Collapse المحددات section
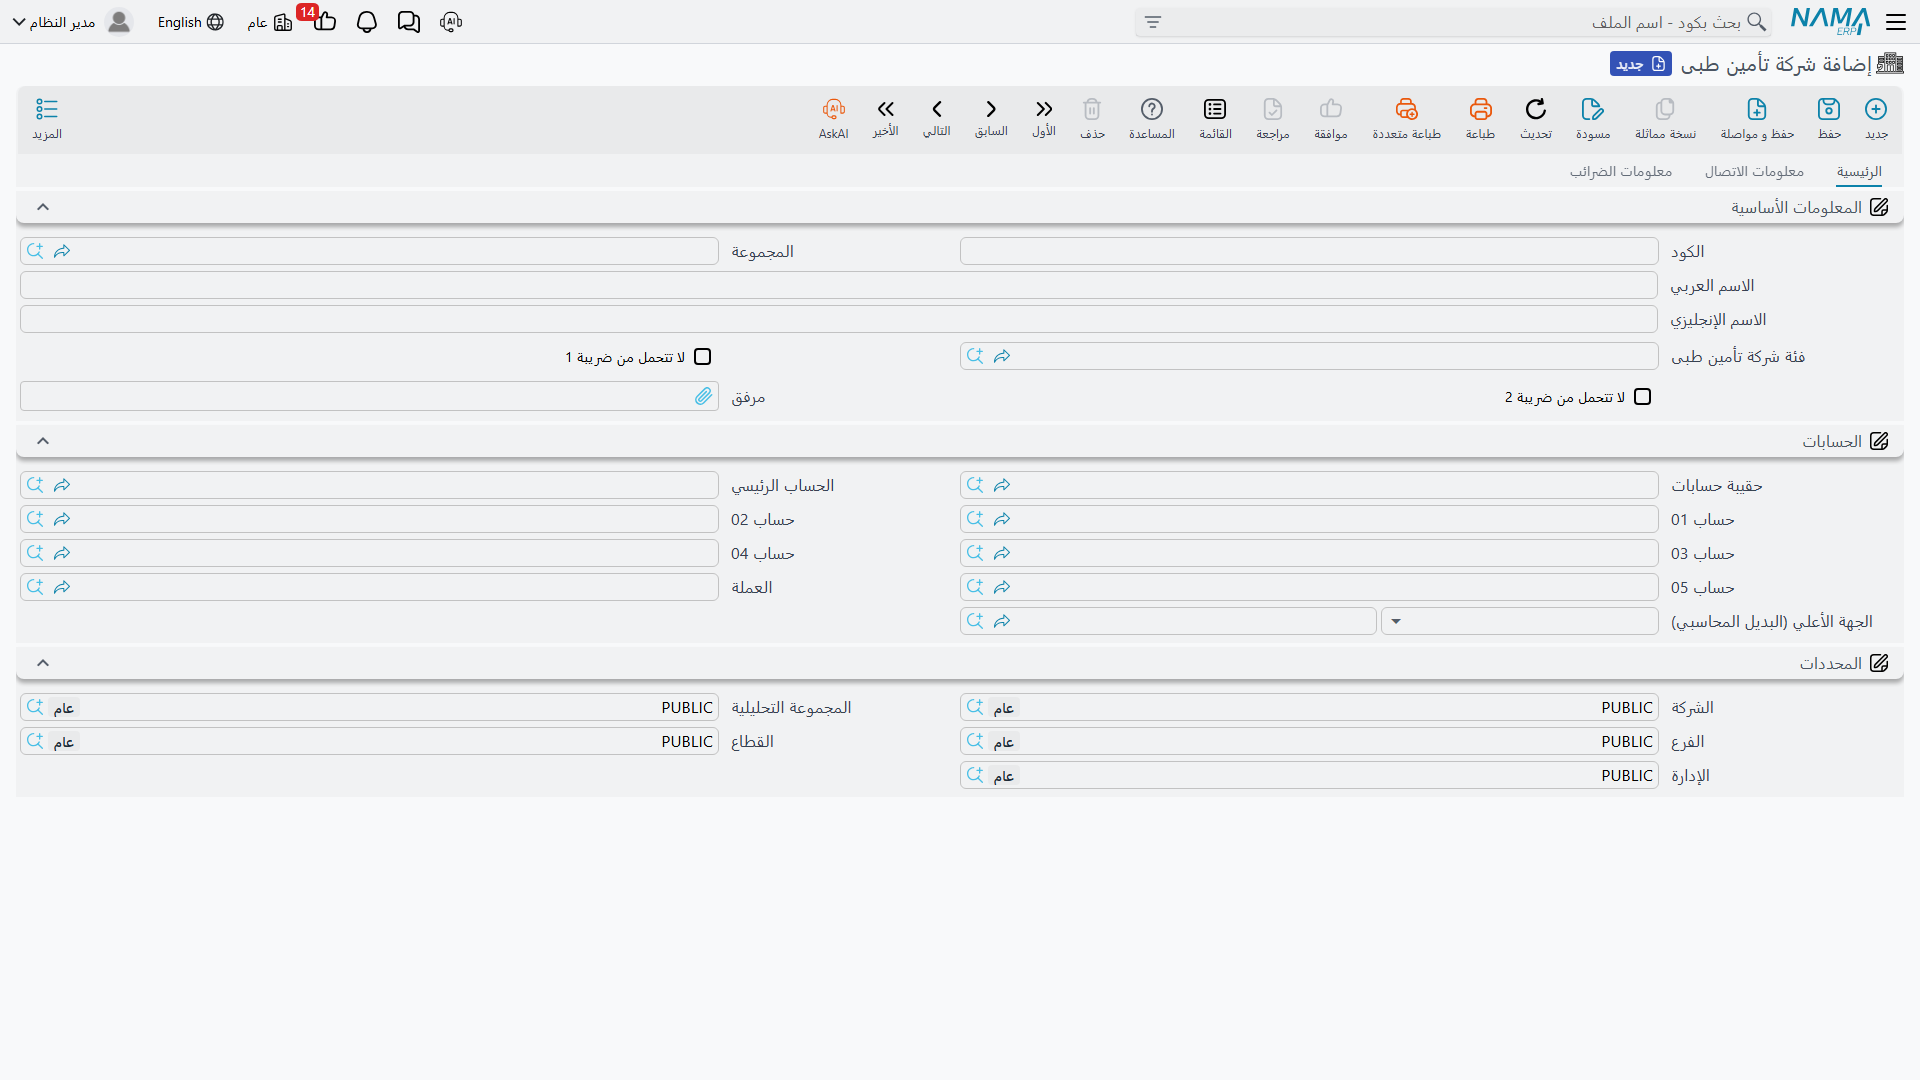The width and height of the screenshot is (1920, 1080). (43, 663)
